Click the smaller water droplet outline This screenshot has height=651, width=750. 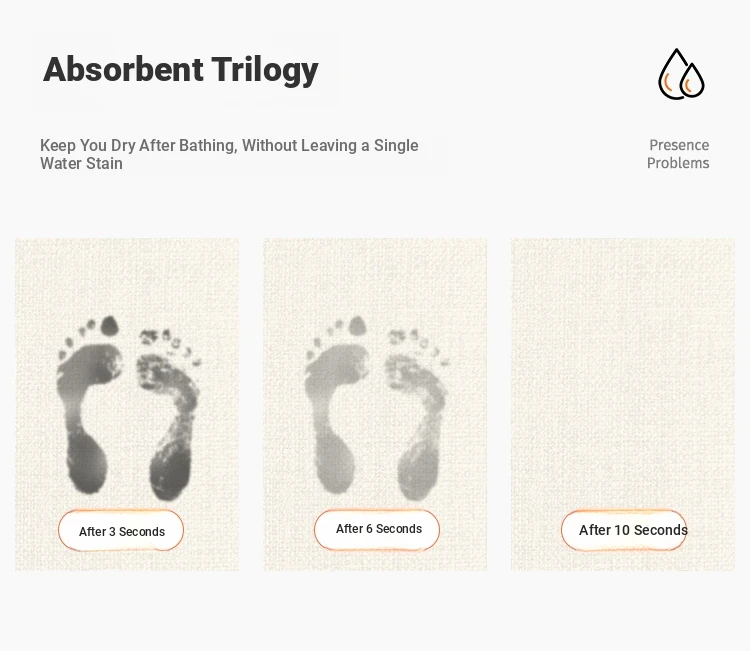coord(693,80)
